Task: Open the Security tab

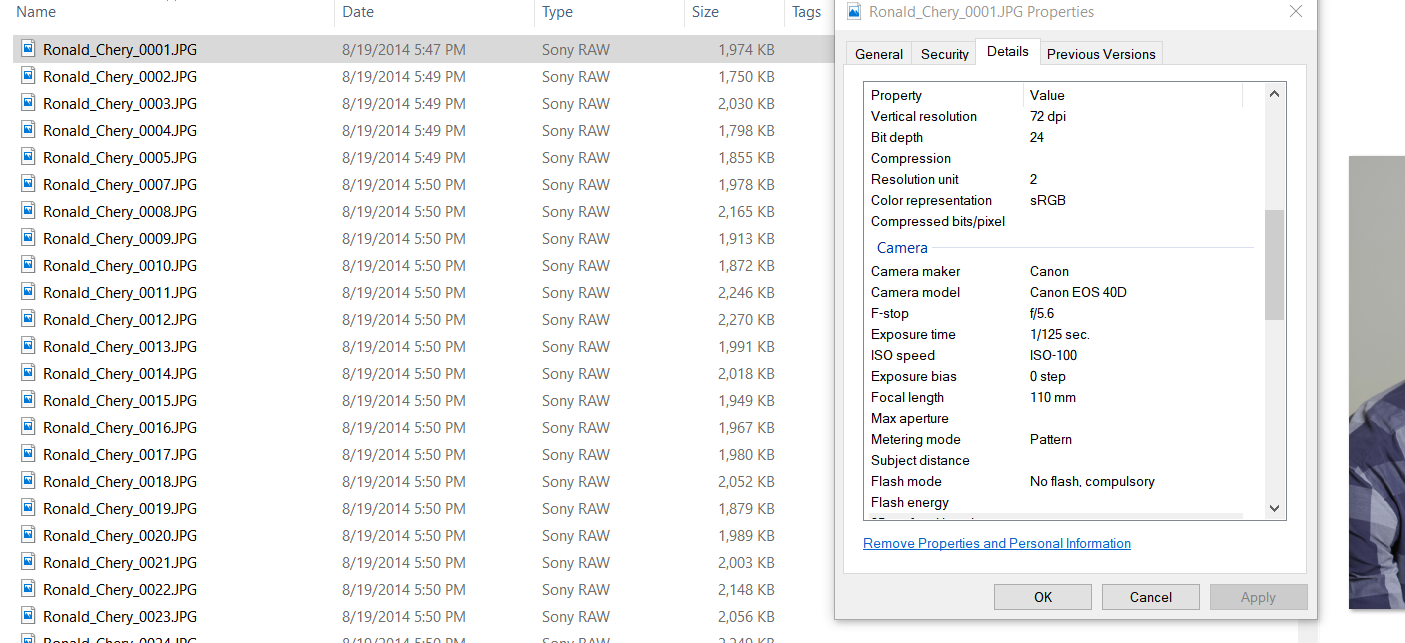Action: (x=943, y=53)
